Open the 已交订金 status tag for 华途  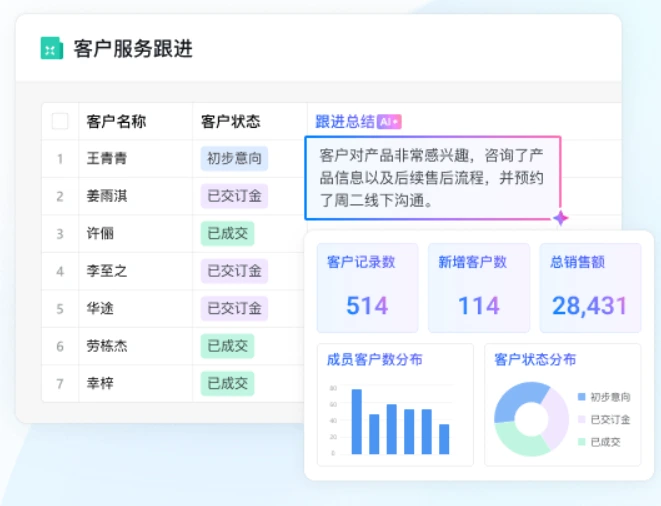click(234, 309)
